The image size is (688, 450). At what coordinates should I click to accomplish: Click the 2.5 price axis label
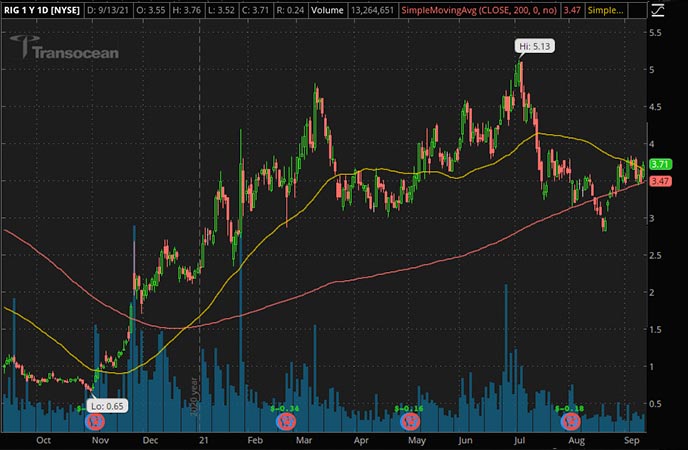655,255
